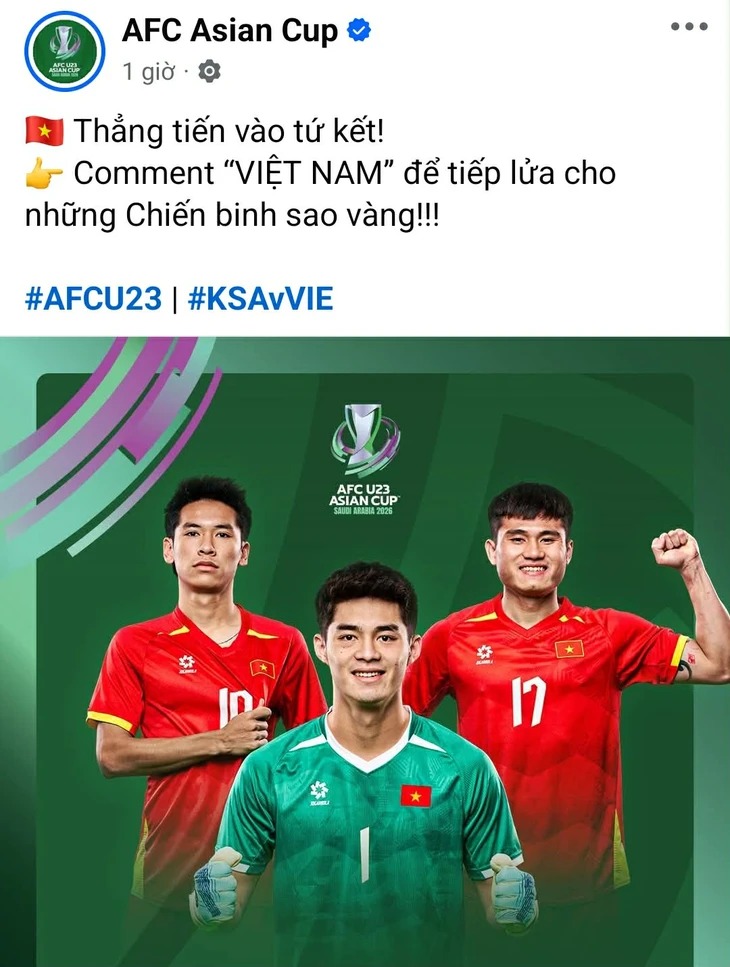Click the Vietnam flag emoji in post
Screen dimensions: 730x967
tap(44, 131)
